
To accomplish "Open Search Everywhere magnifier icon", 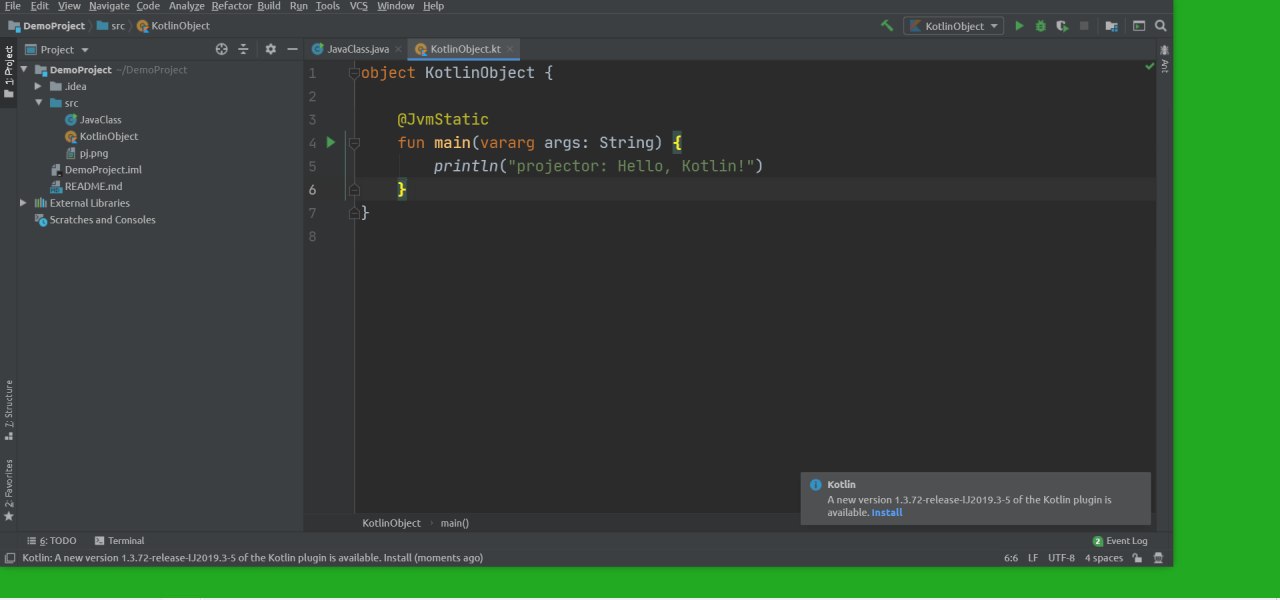I will pos(1161,26).
